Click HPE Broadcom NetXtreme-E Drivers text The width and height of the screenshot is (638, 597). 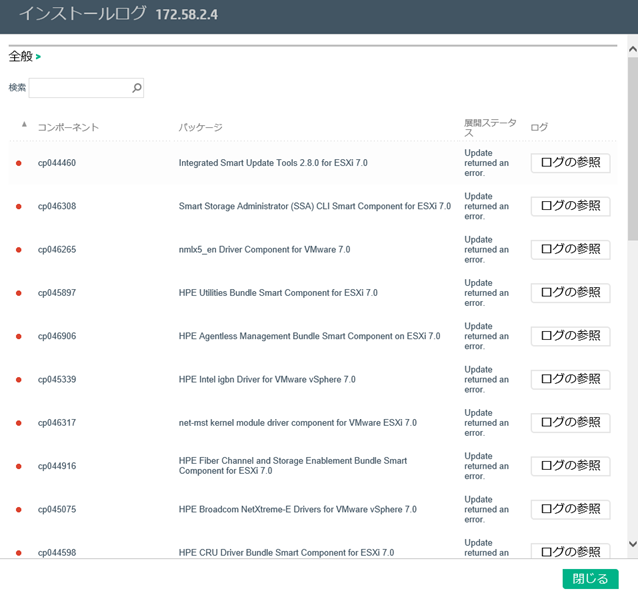(x=297, y=510)
